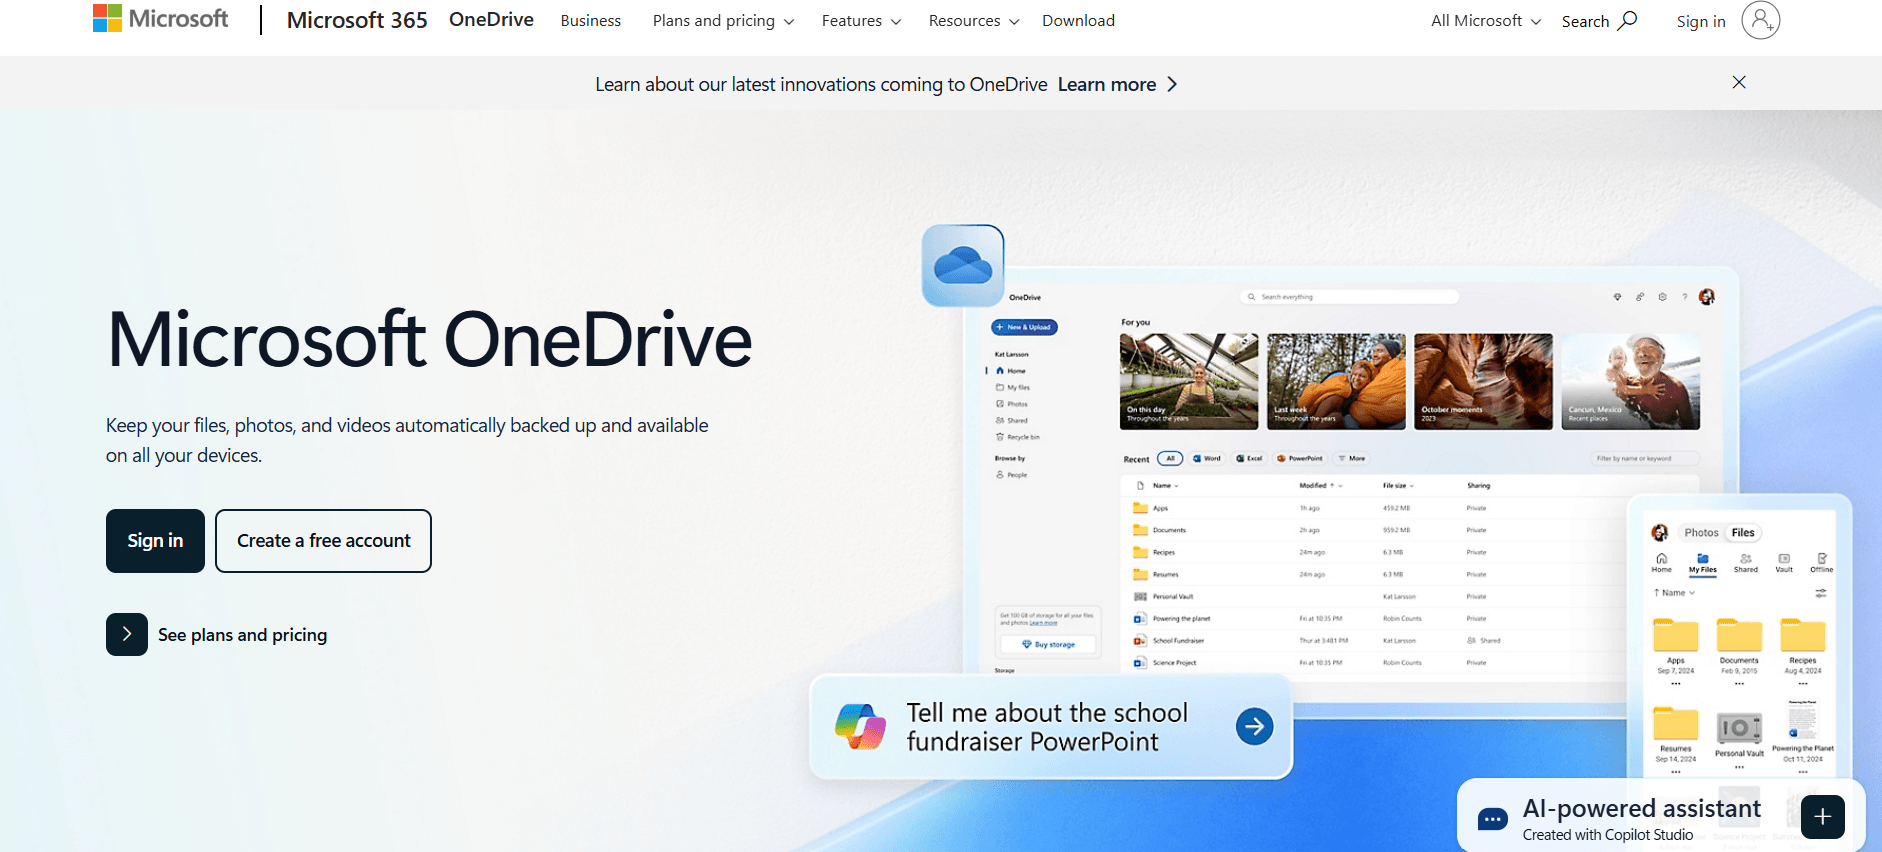Expand the AI-powered assistant with the plus button
Screen dimensions: 1882x852
click(1823, 817)
